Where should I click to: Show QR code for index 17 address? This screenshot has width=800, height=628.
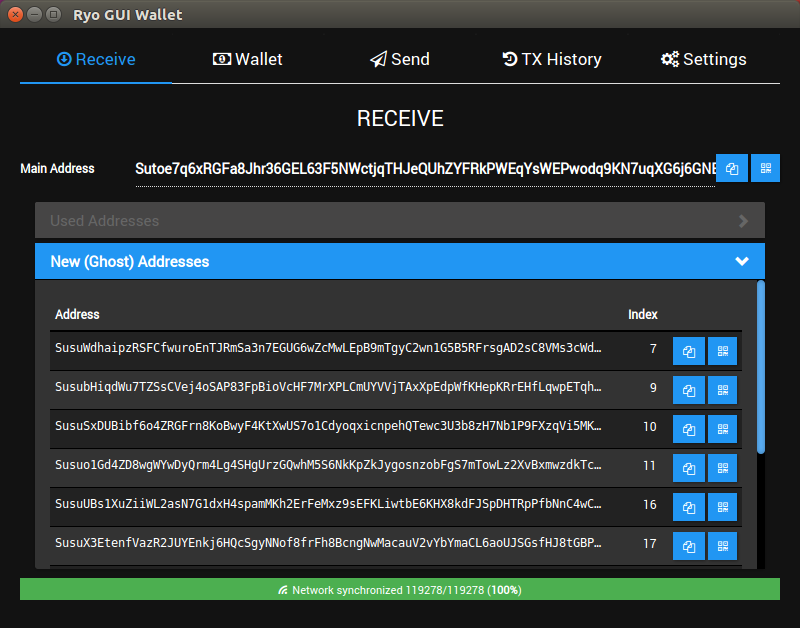(722, 546)
